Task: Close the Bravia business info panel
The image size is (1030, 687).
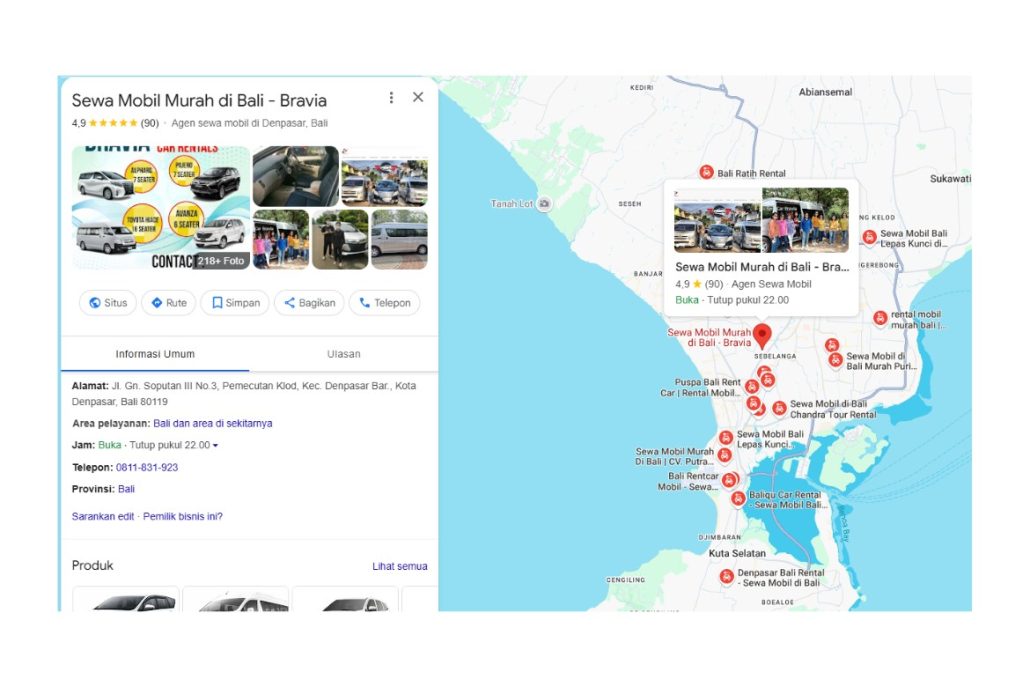Action: pos(418,97)
